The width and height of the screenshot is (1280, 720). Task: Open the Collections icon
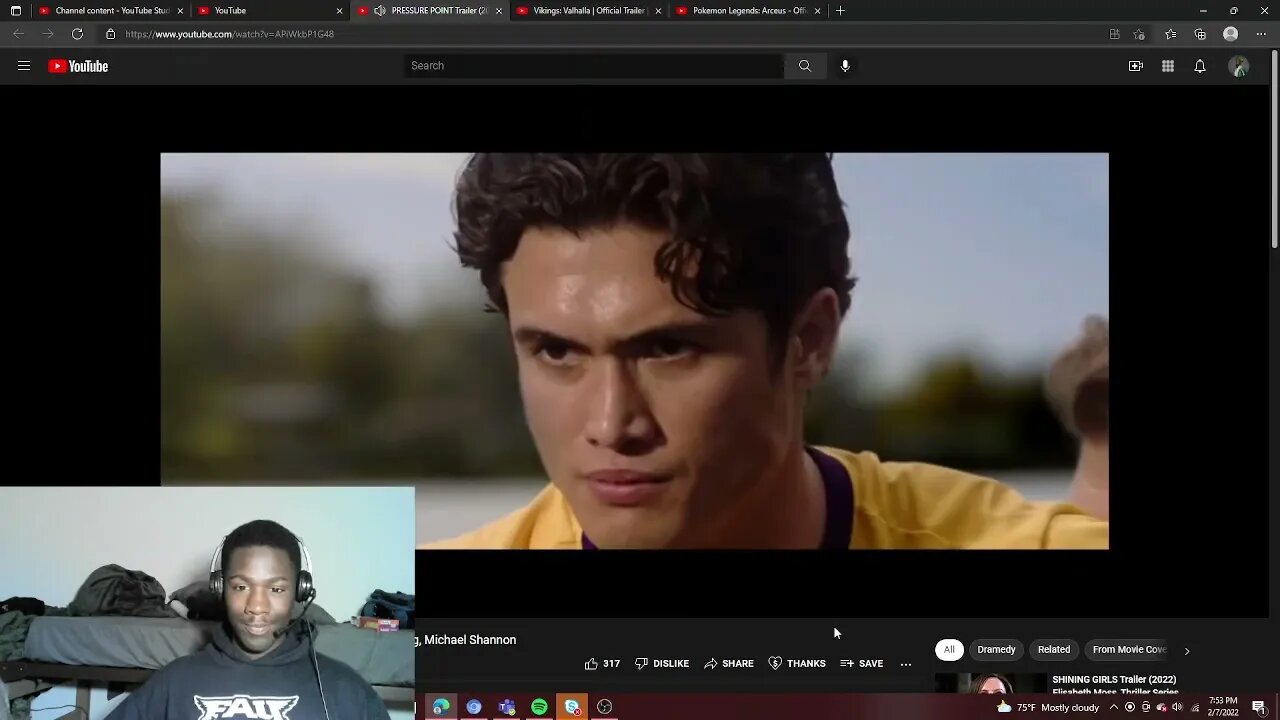coord(1200,34)
